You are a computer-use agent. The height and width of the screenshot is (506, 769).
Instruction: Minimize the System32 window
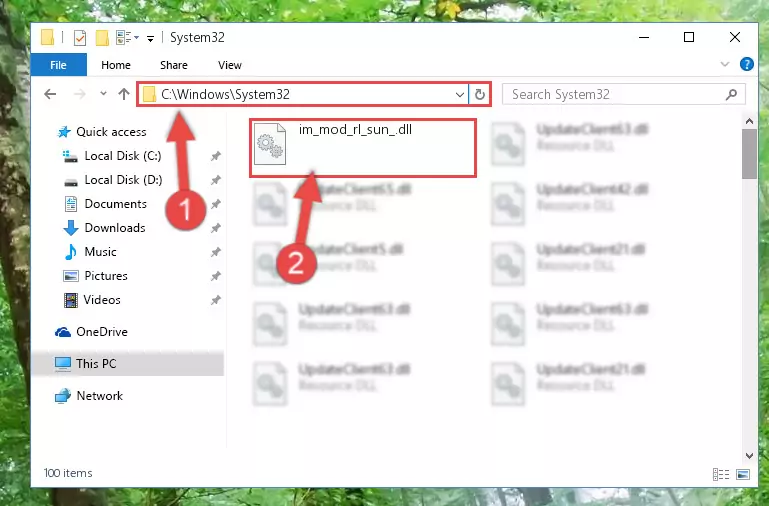(644, 37)
